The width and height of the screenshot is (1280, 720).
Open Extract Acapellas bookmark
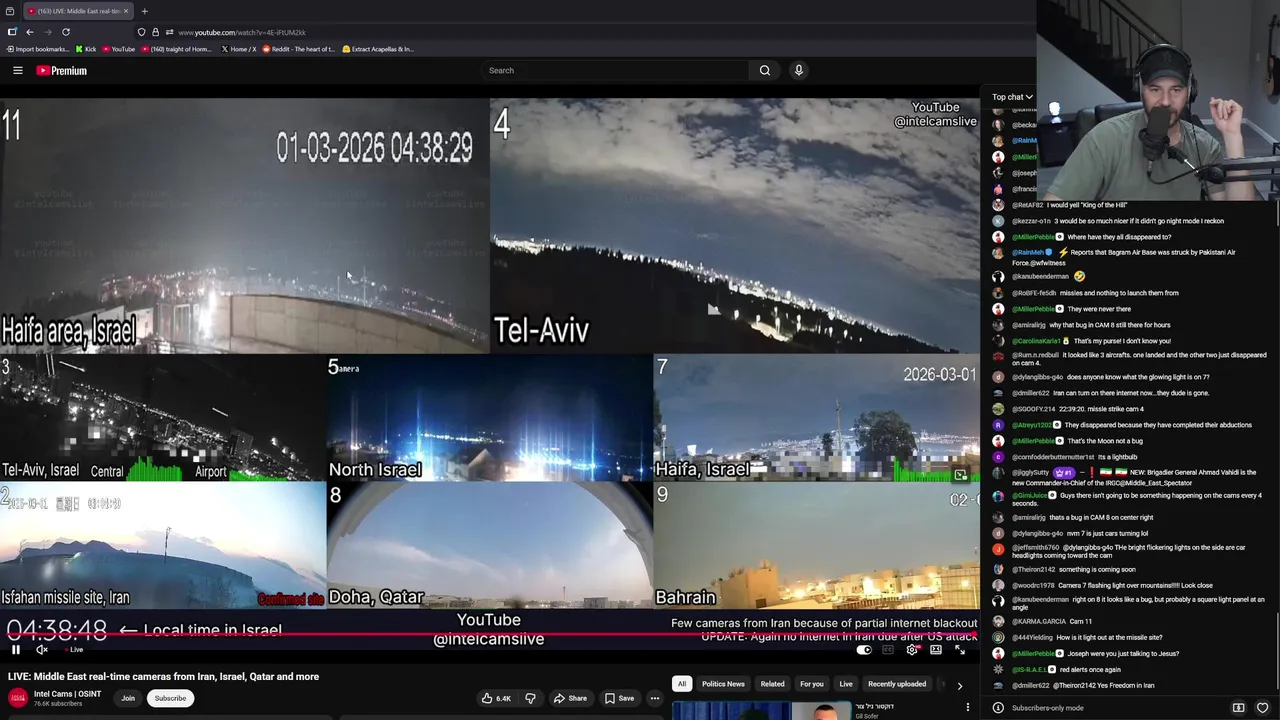pos(378,49)
